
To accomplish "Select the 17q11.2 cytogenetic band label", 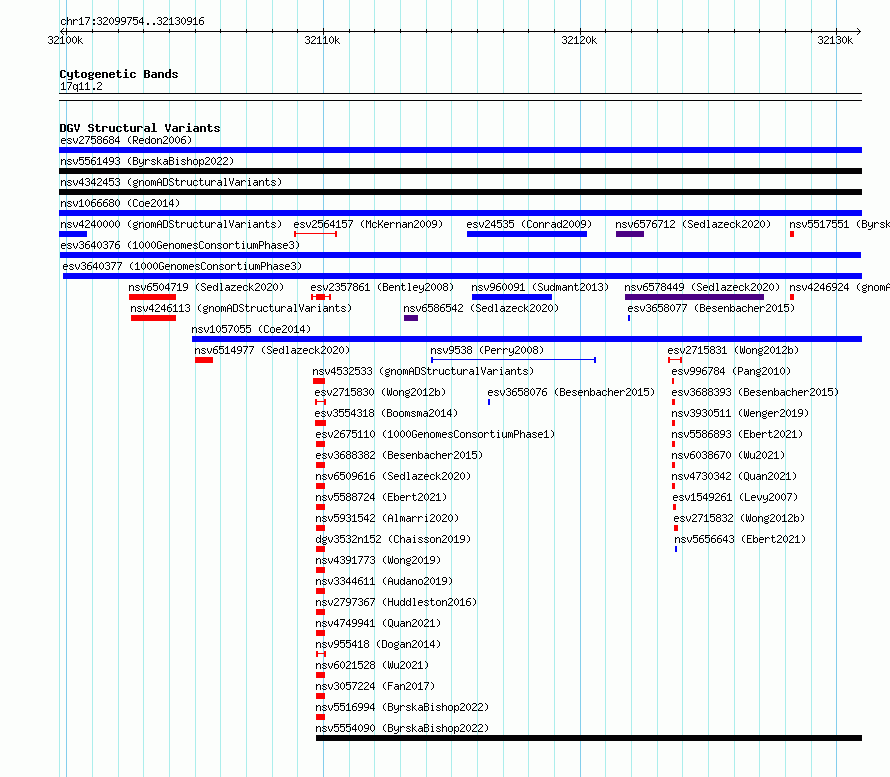I will point(81,86).
